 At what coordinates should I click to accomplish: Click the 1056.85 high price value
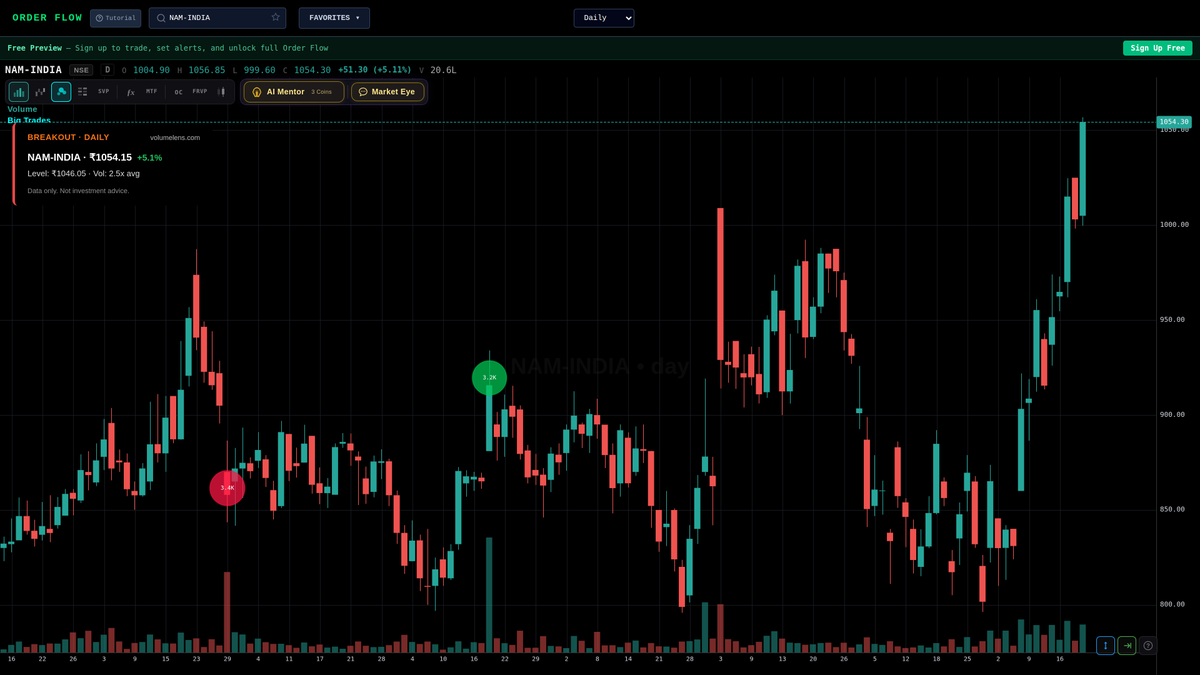click(x=207, y=70)
